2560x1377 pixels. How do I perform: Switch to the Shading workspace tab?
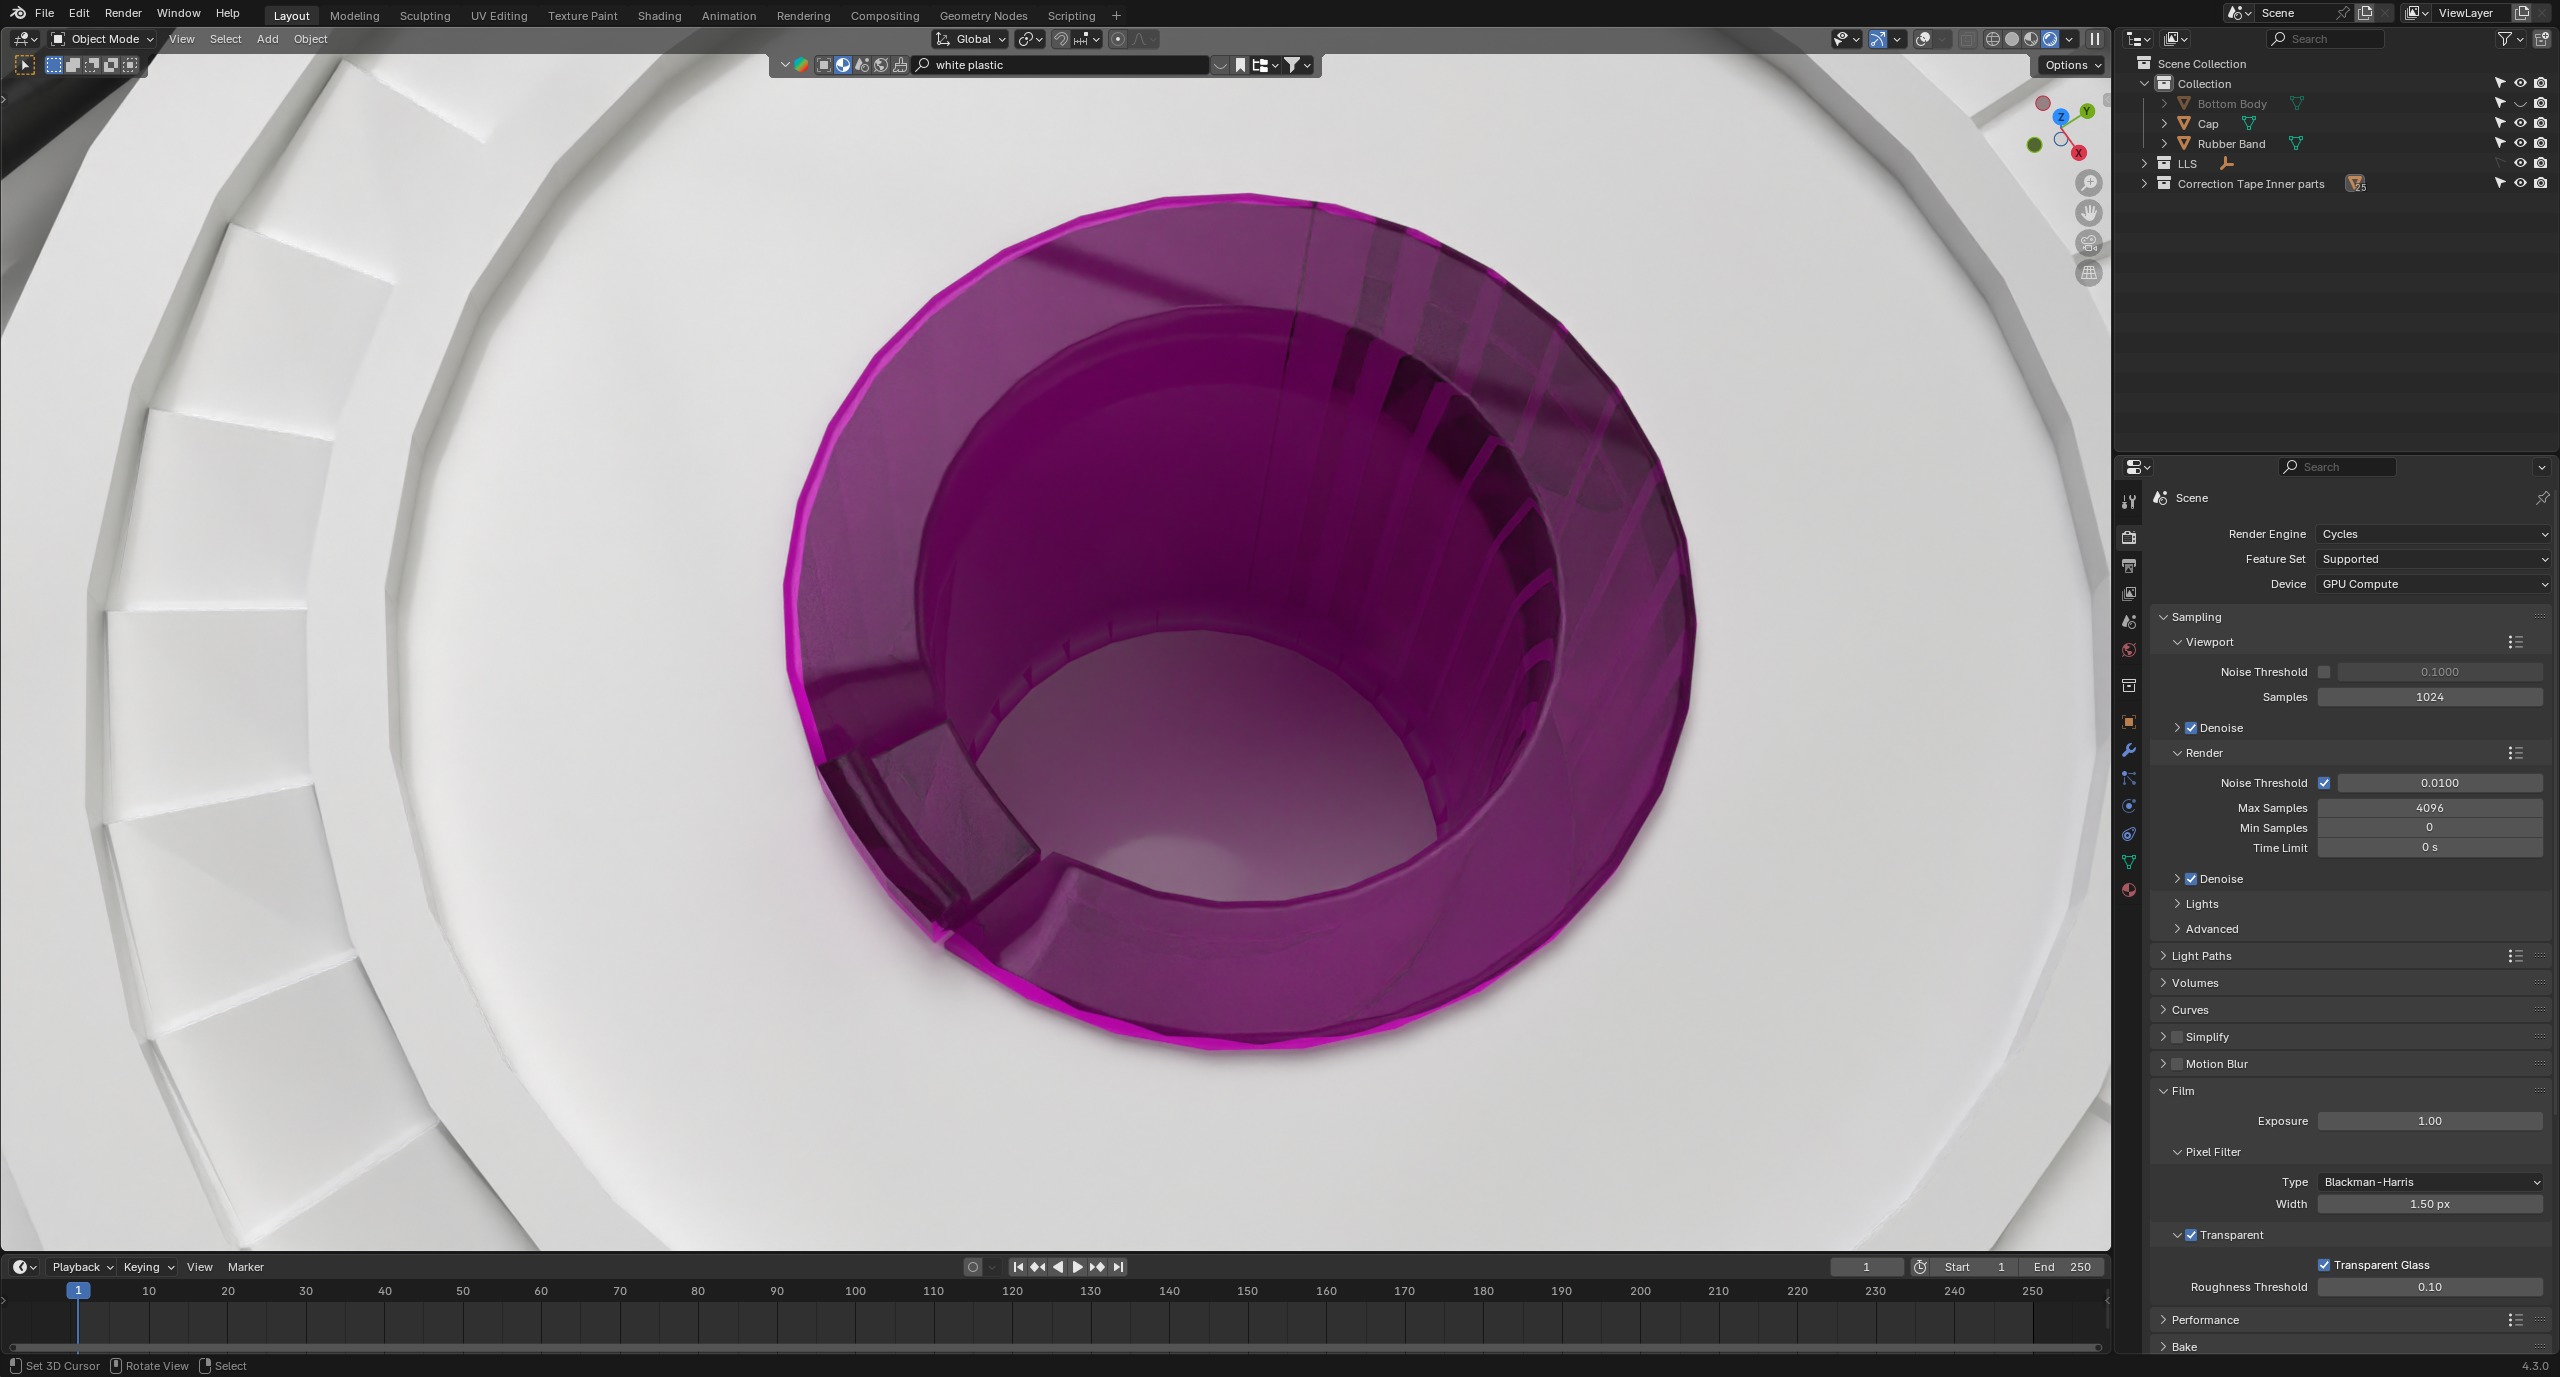(659, 16)
